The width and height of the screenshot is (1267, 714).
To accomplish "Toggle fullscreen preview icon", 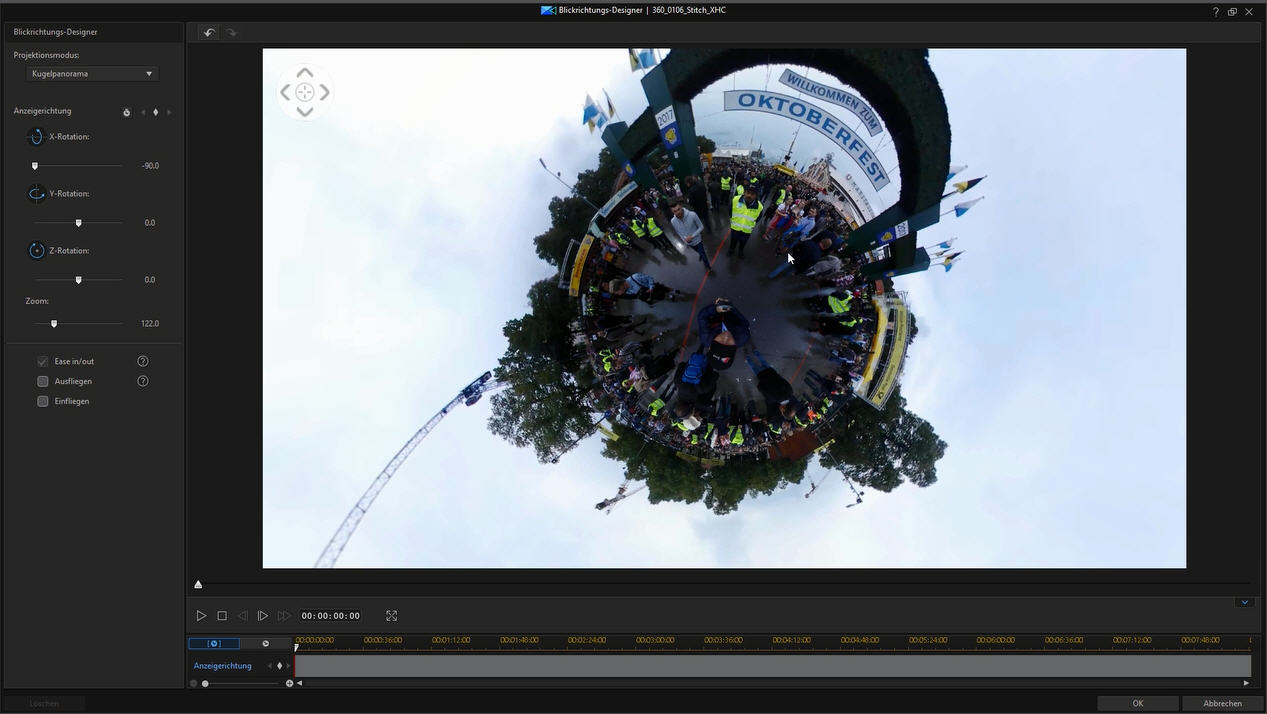I will point(392,616).
